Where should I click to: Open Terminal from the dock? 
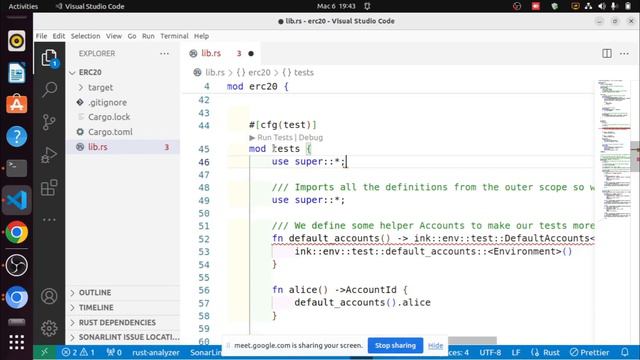17,168
